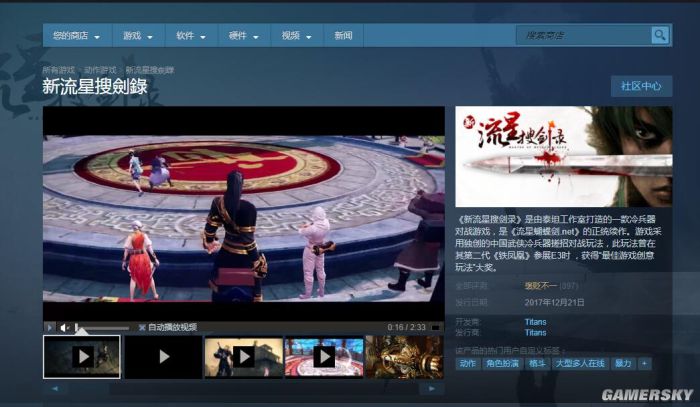This screenshot has height=407, width=700.
Task: Expand the 硬件 dropdown menu
Action: coord(244,36)
